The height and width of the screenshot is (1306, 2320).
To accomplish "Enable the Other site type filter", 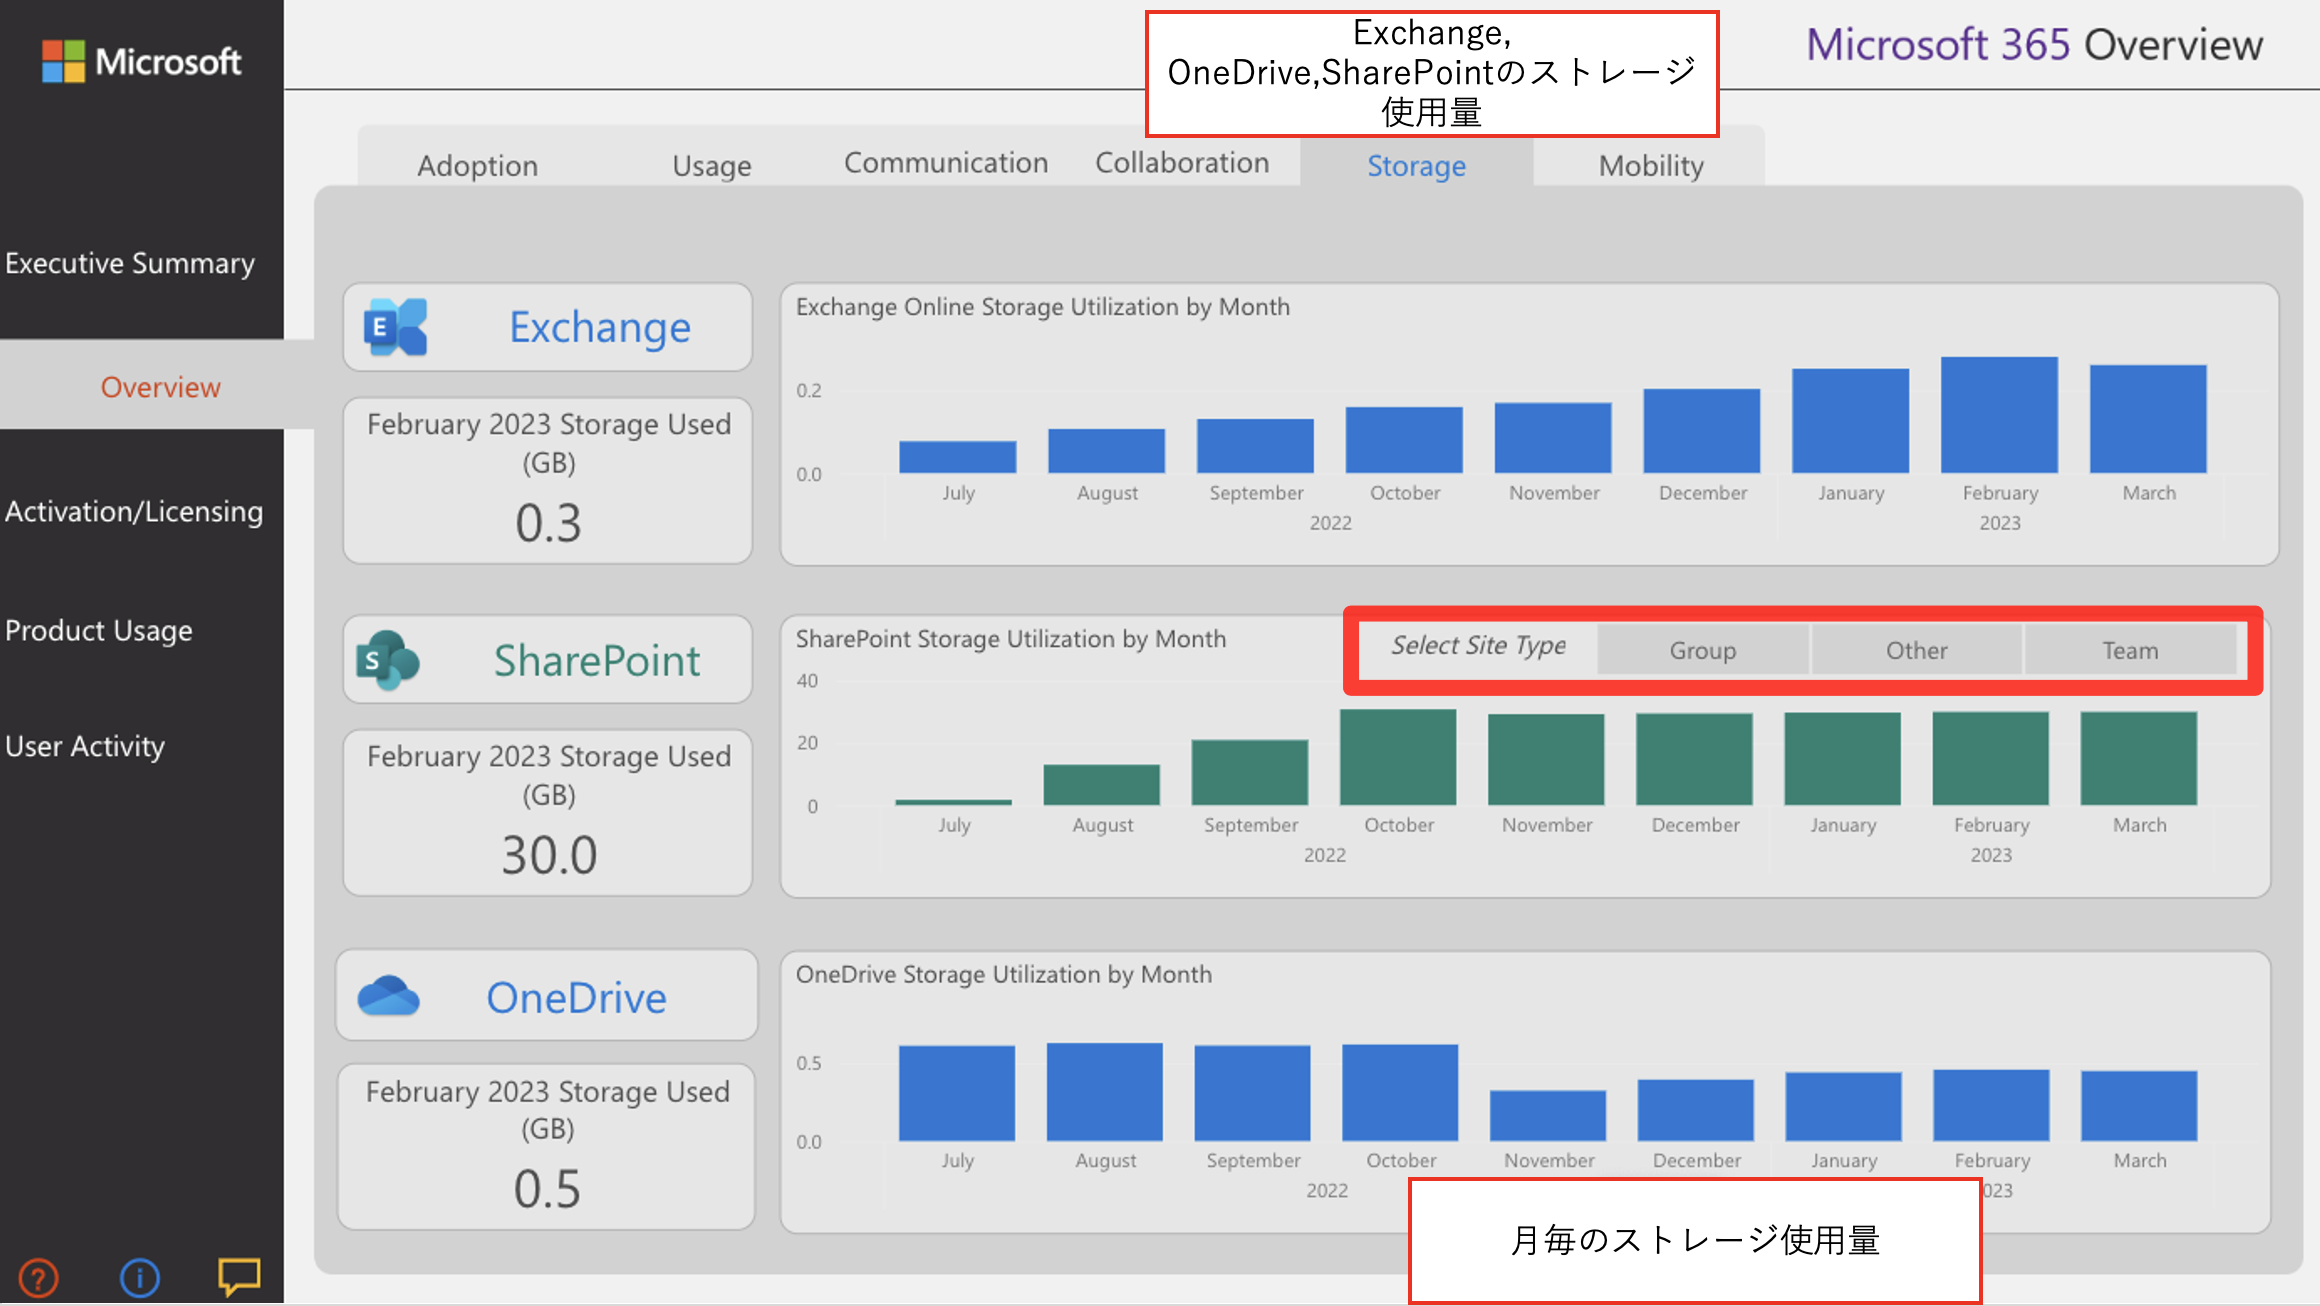I will (x=1916, y=650).
